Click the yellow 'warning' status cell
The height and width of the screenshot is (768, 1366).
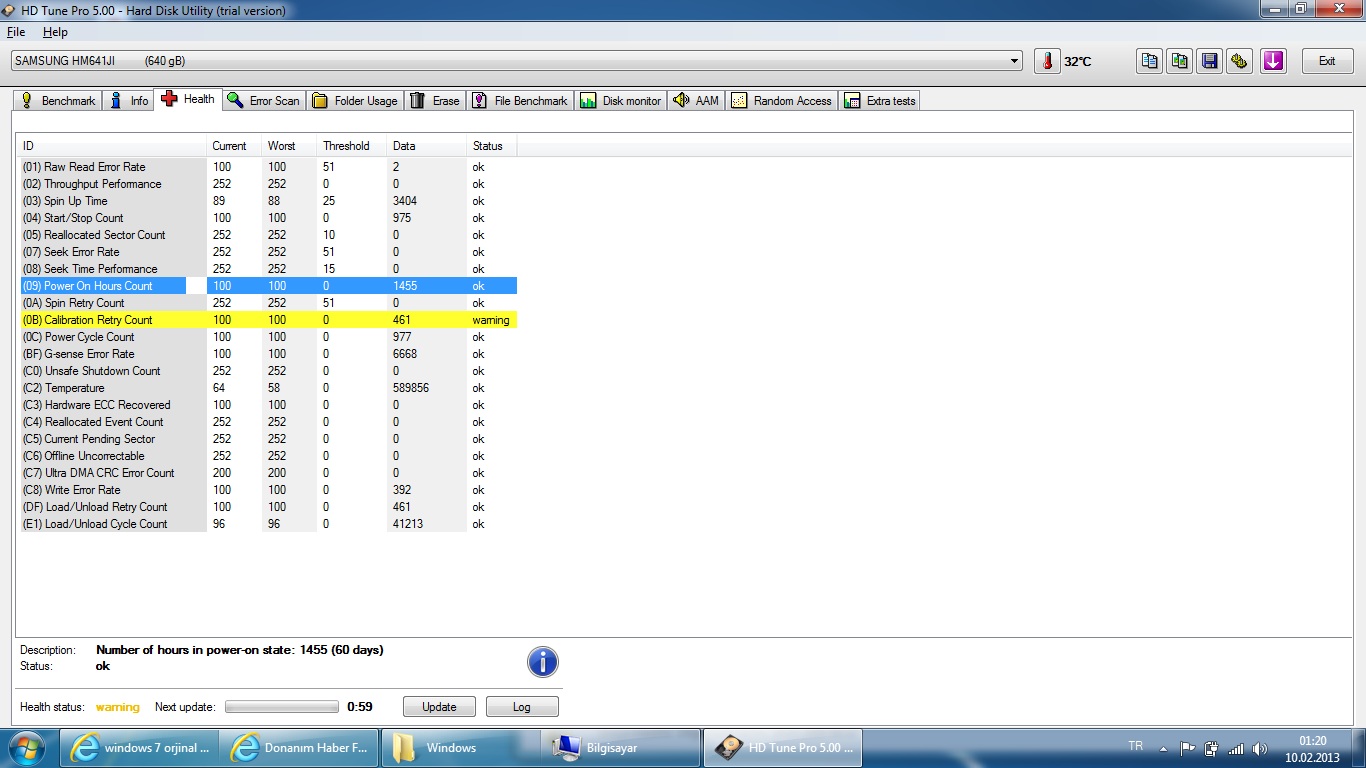coord(491,320)
